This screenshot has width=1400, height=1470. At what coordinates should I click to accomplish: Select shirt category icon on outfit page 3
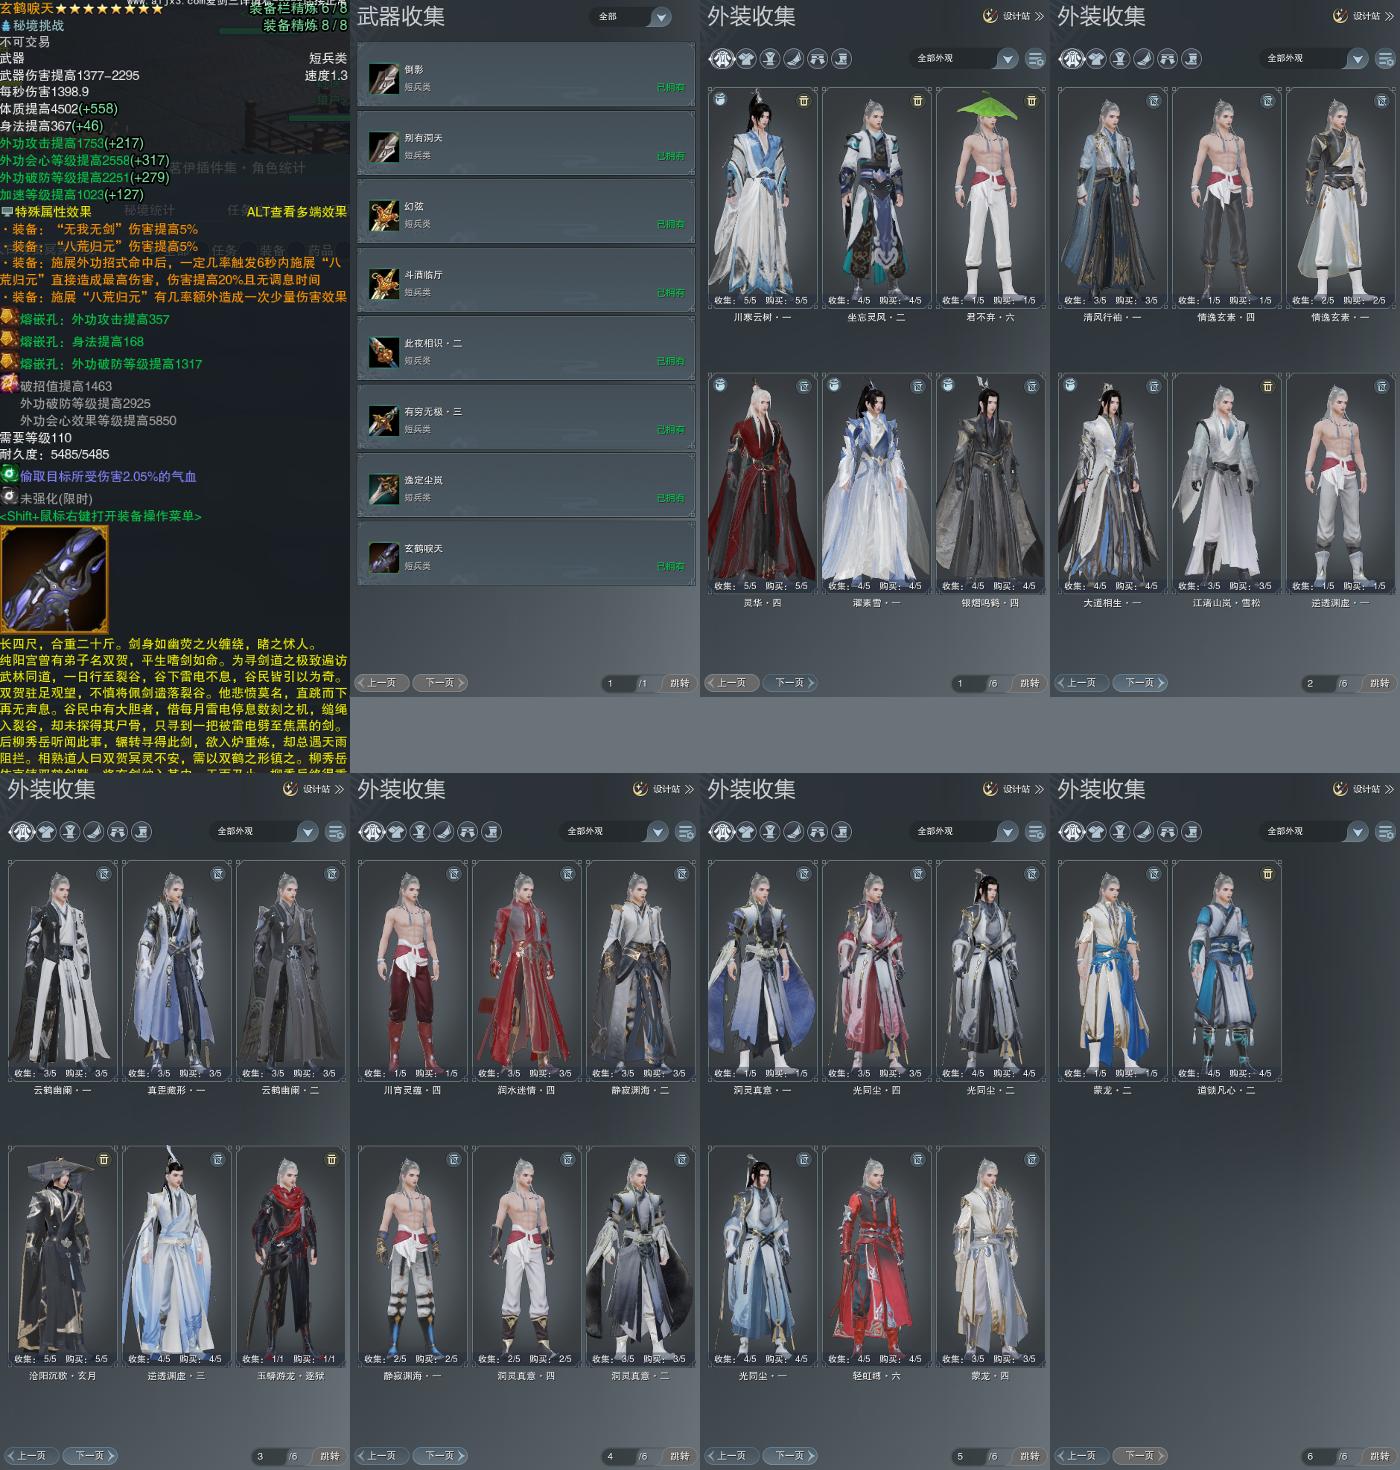46,832
